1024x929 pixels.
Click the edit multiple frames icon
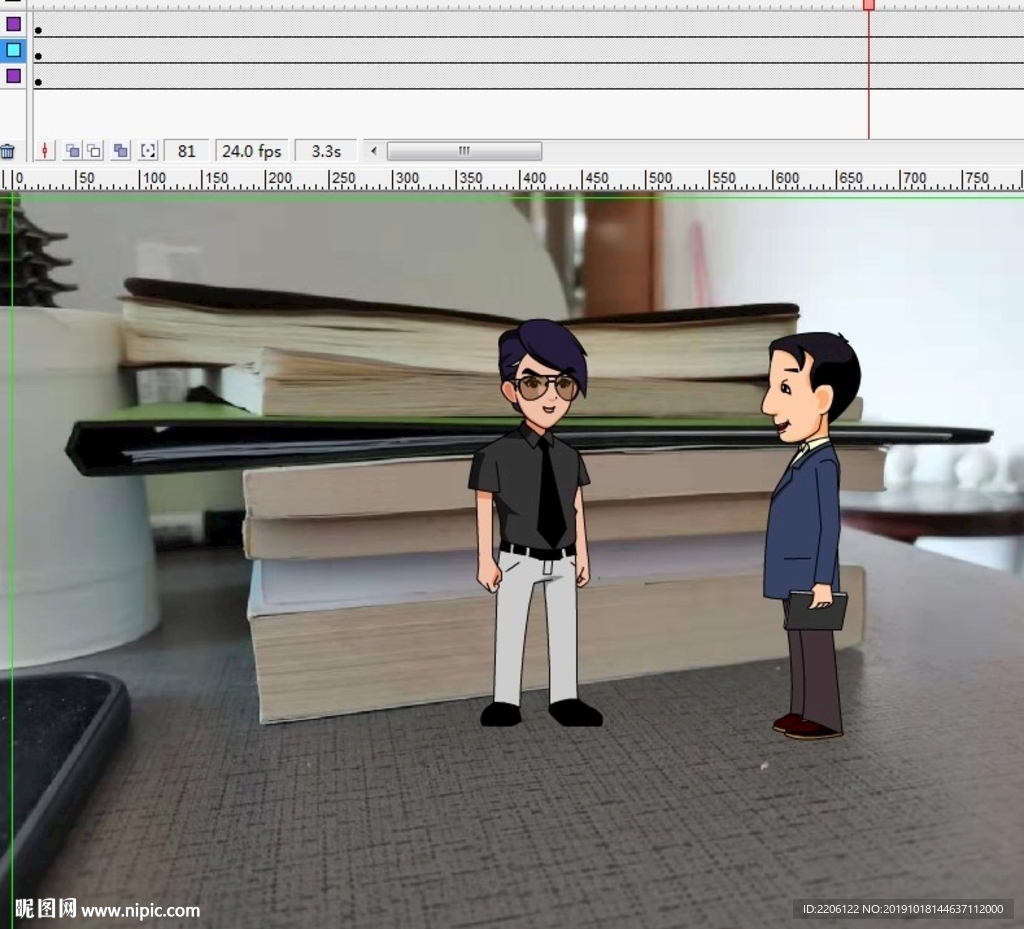(121, 151)
